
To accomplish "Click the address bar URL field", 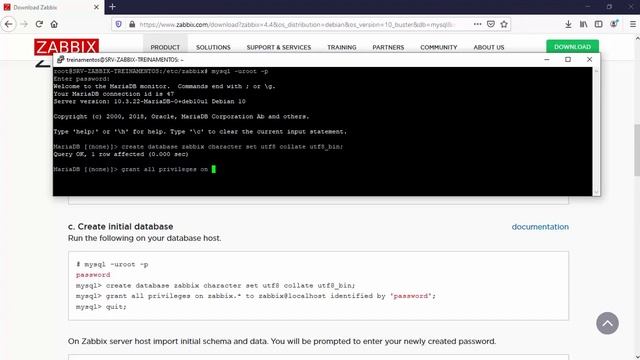I will [296, 24].
